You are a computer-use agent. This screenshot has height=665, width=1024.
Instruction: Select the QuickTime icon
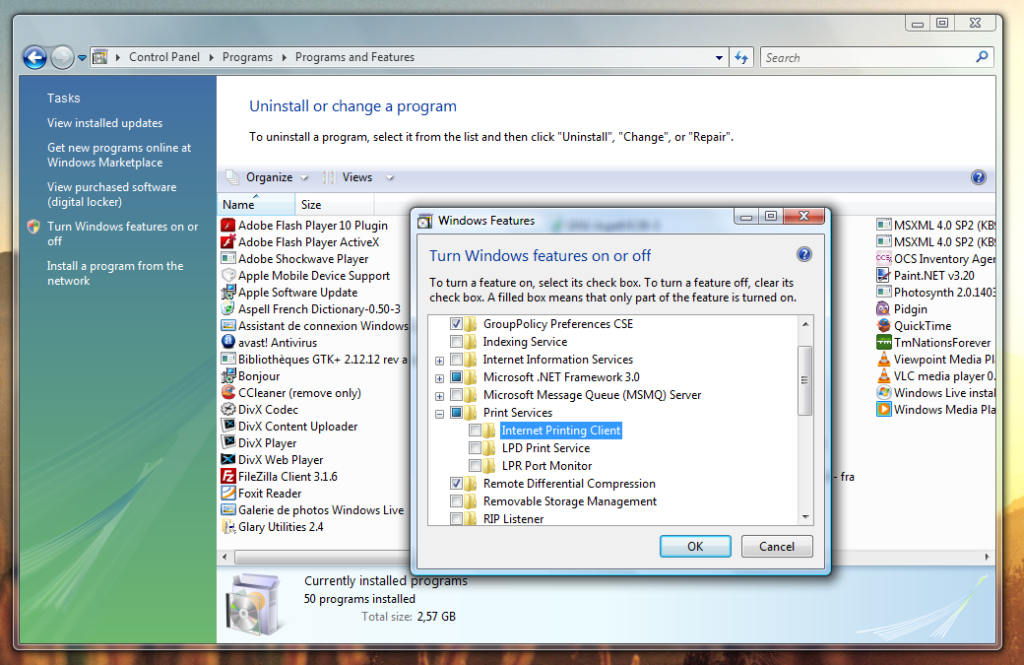pos(884,326)
